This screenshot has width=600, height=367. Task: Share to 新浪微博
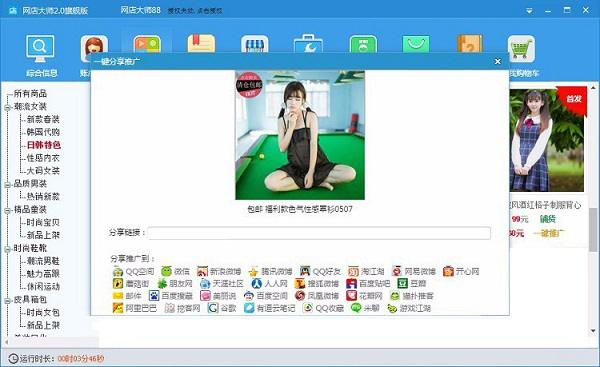tap(219, 271)
